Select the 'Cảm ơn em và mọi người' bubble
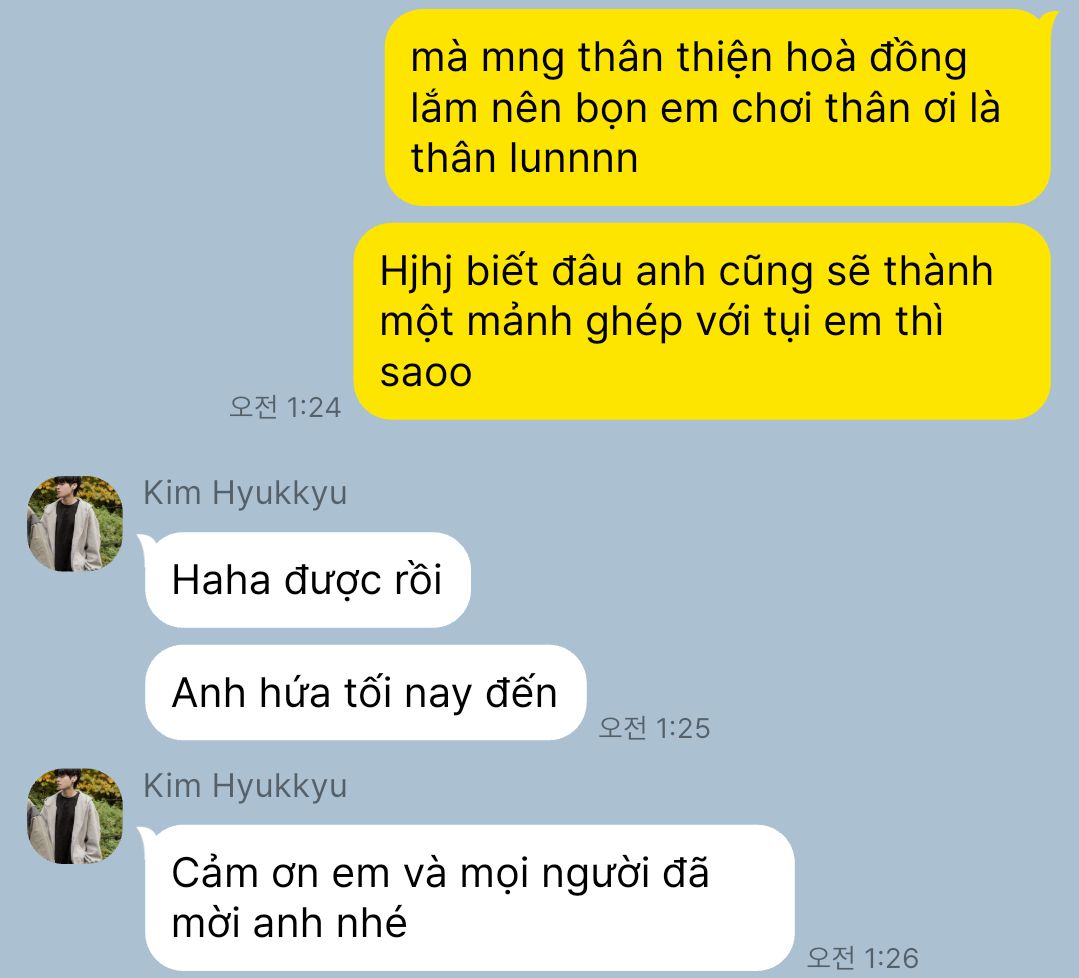Screen dimensions: 1079x978 [x=469, y=897]
